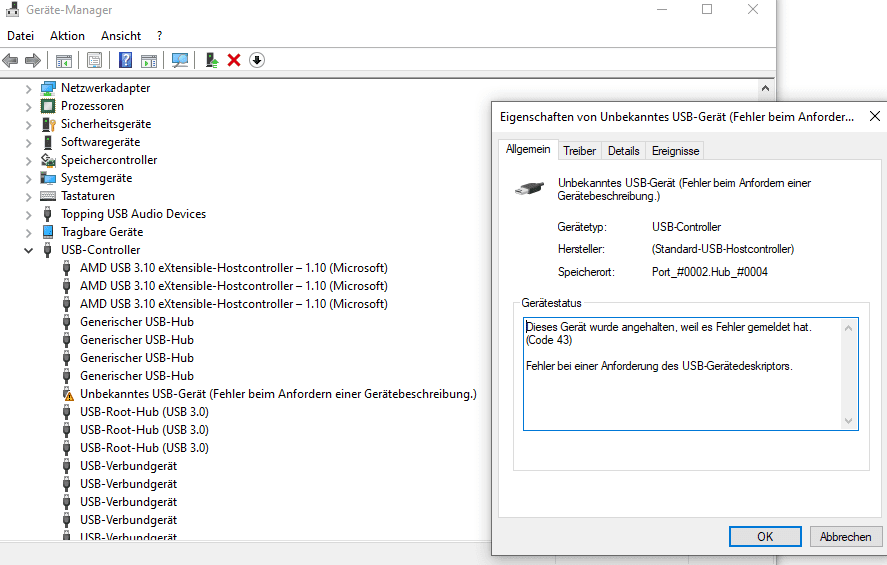
Task: Click the red X uninstall device icon
Action: pyautogui.click(x=234, y=60)
